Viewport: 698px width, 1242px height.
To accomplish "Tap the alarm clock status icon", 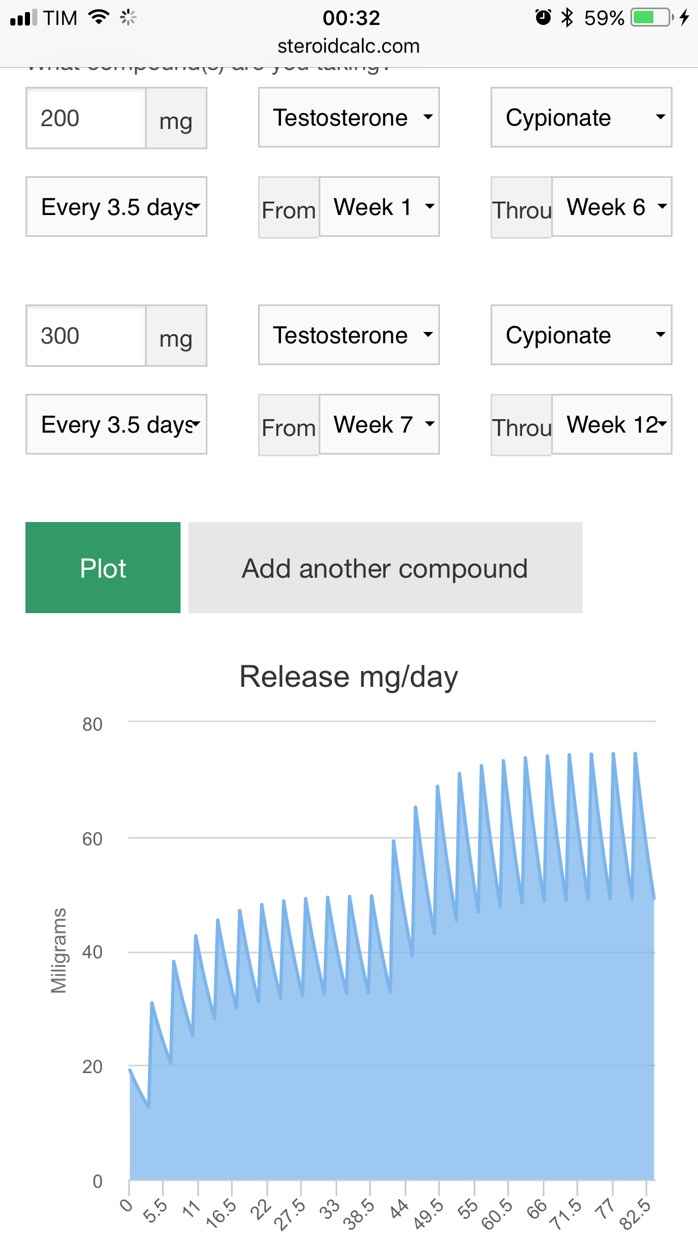I will (543, 17).
